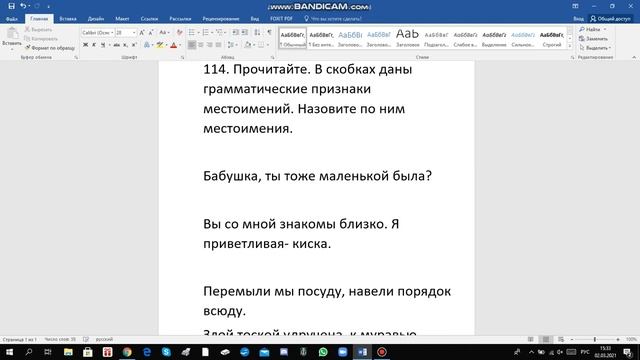Toggle subscript x₂ formatting
Viewport: 640px width, 360px height.
(x=125, y=45)
